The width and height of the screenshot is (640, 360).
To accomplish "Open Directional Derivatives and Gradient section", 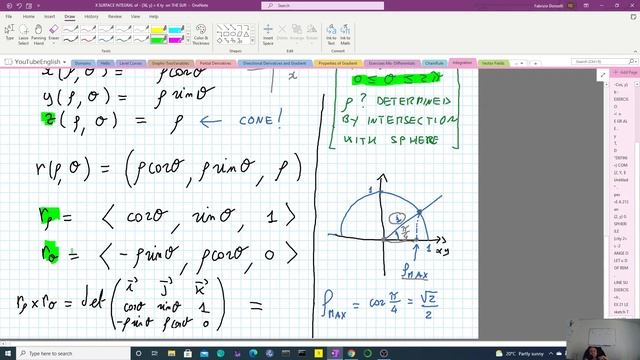I will pos(274,63).
